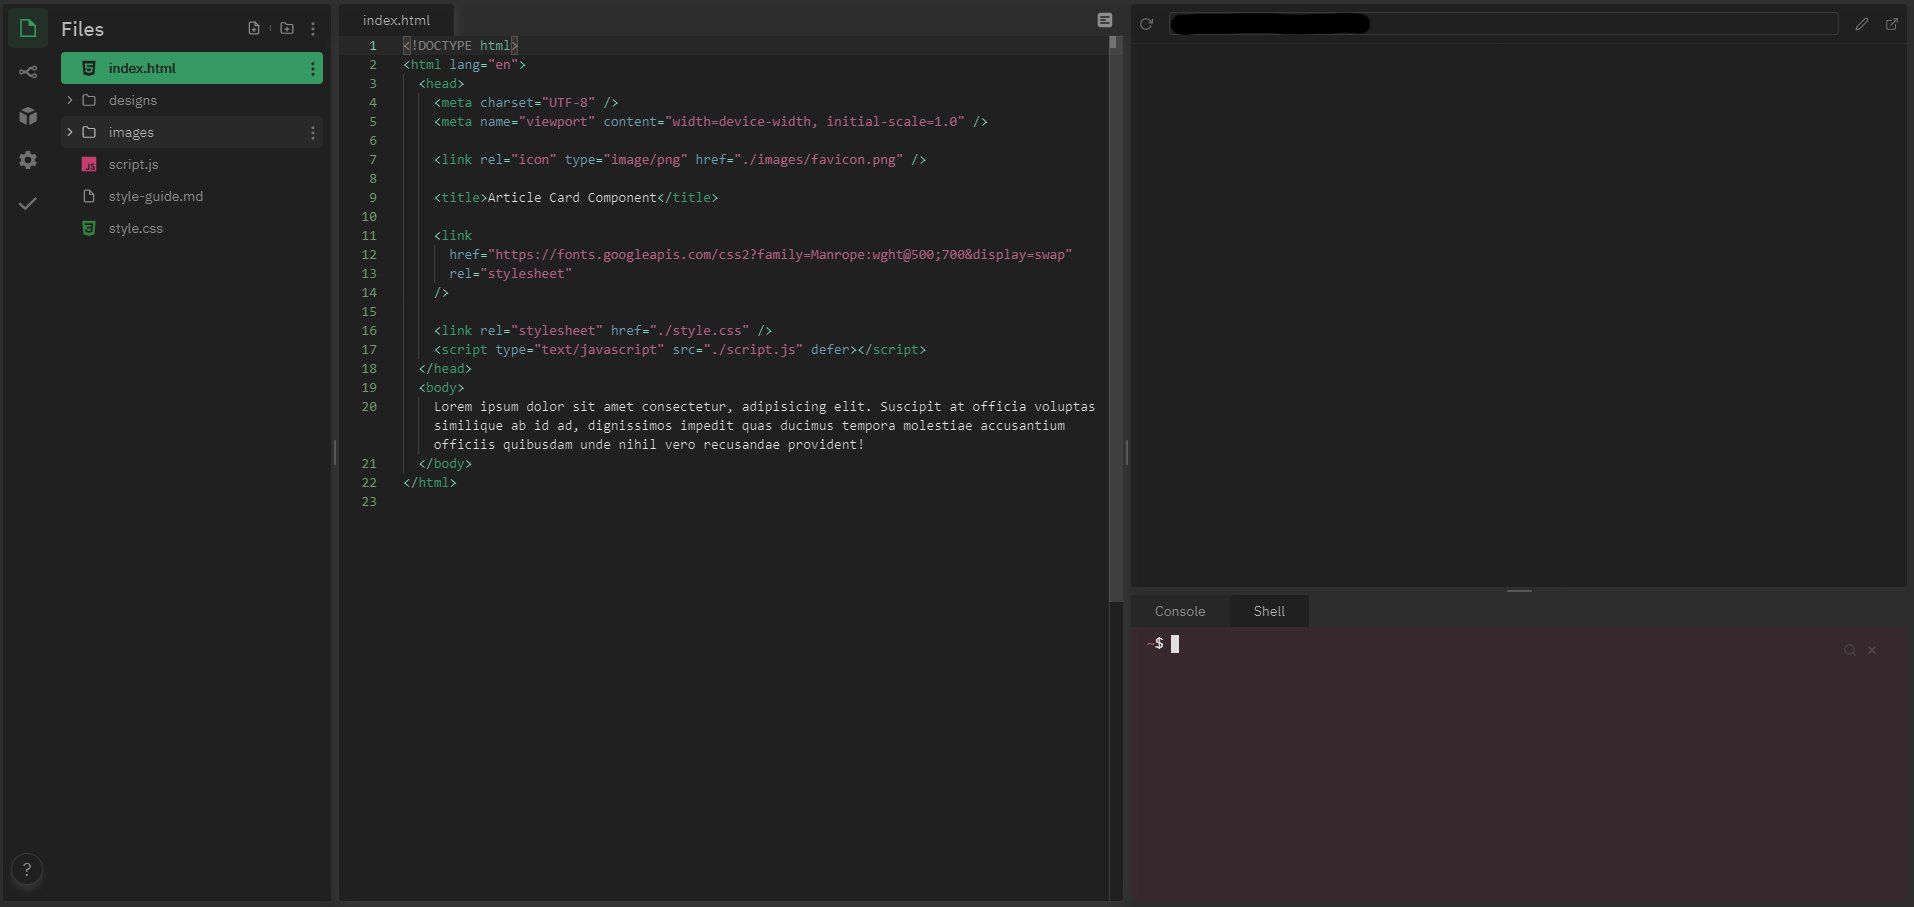Open style.css file
The height and width of the screenshot is (907, 1914).
(x=192, y=228)
